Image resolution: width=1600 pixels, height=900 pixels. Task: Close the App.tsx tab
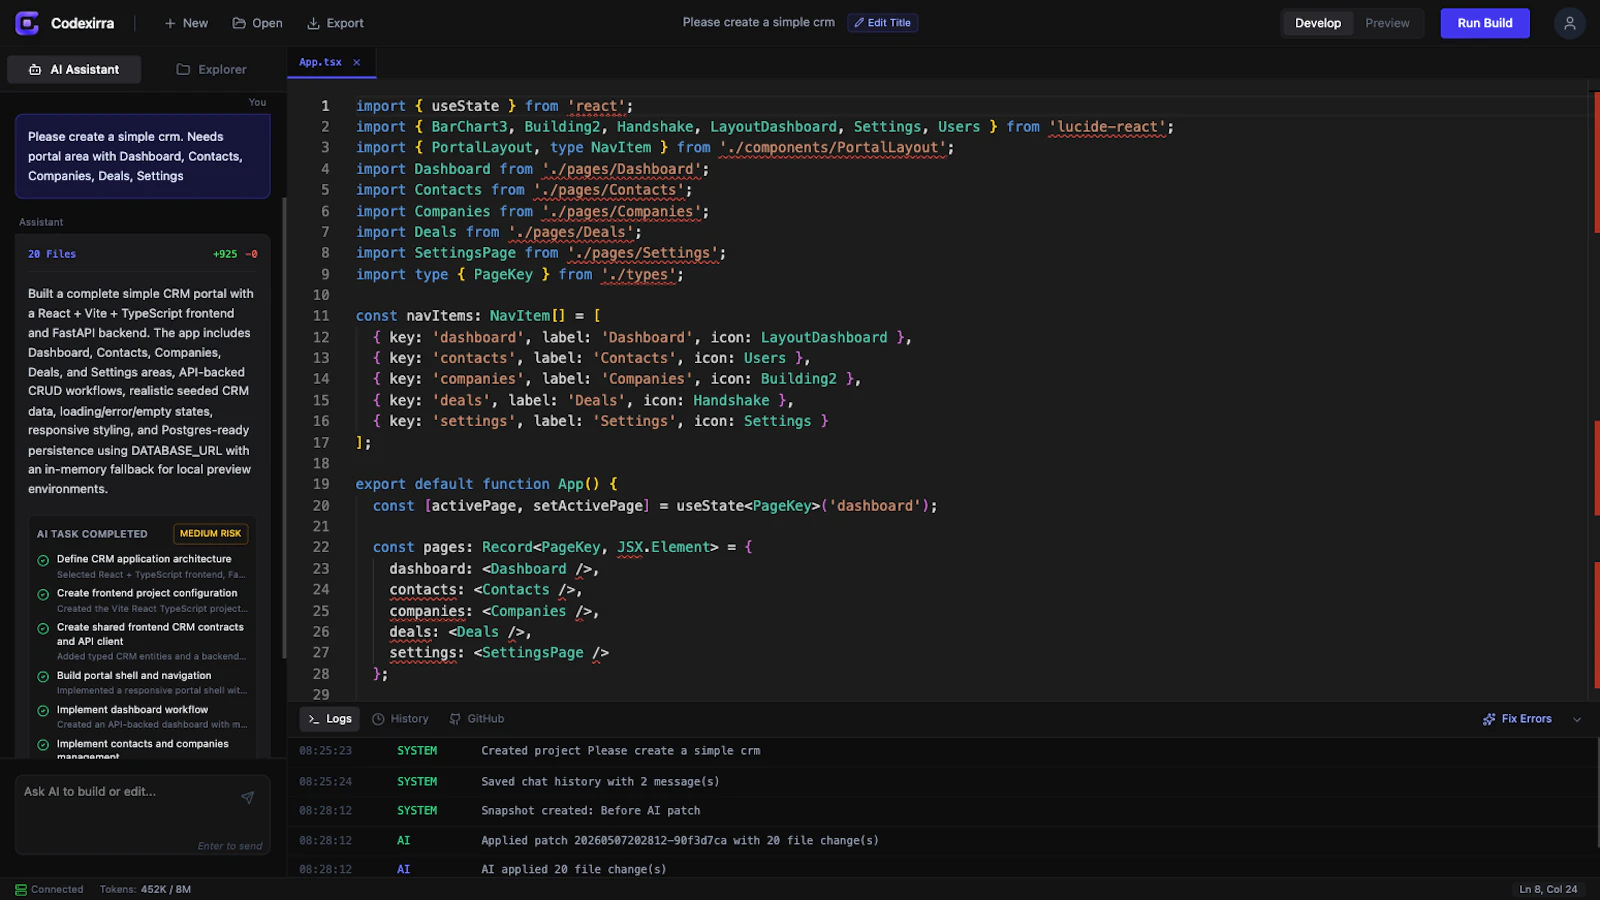pos(356,62)
